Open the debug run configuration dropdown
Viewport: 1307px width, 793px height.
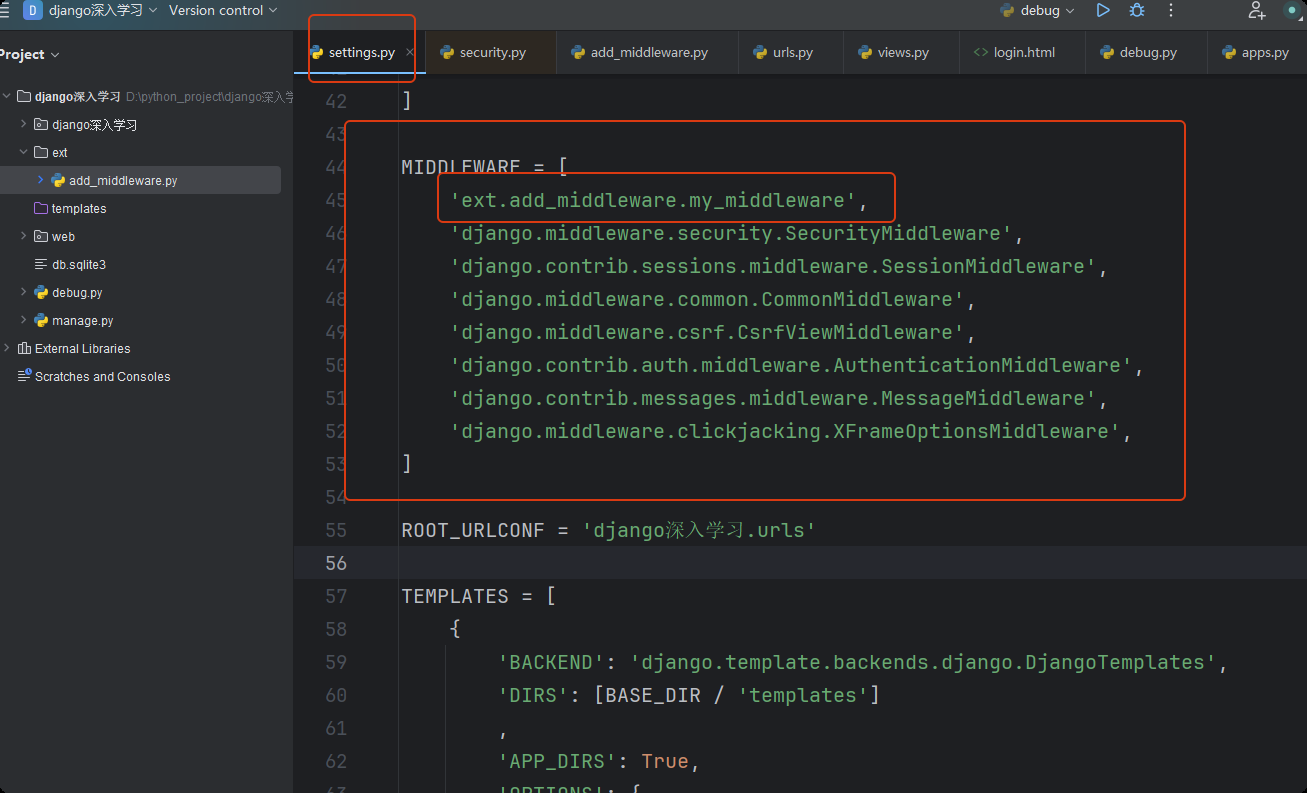1037,10
